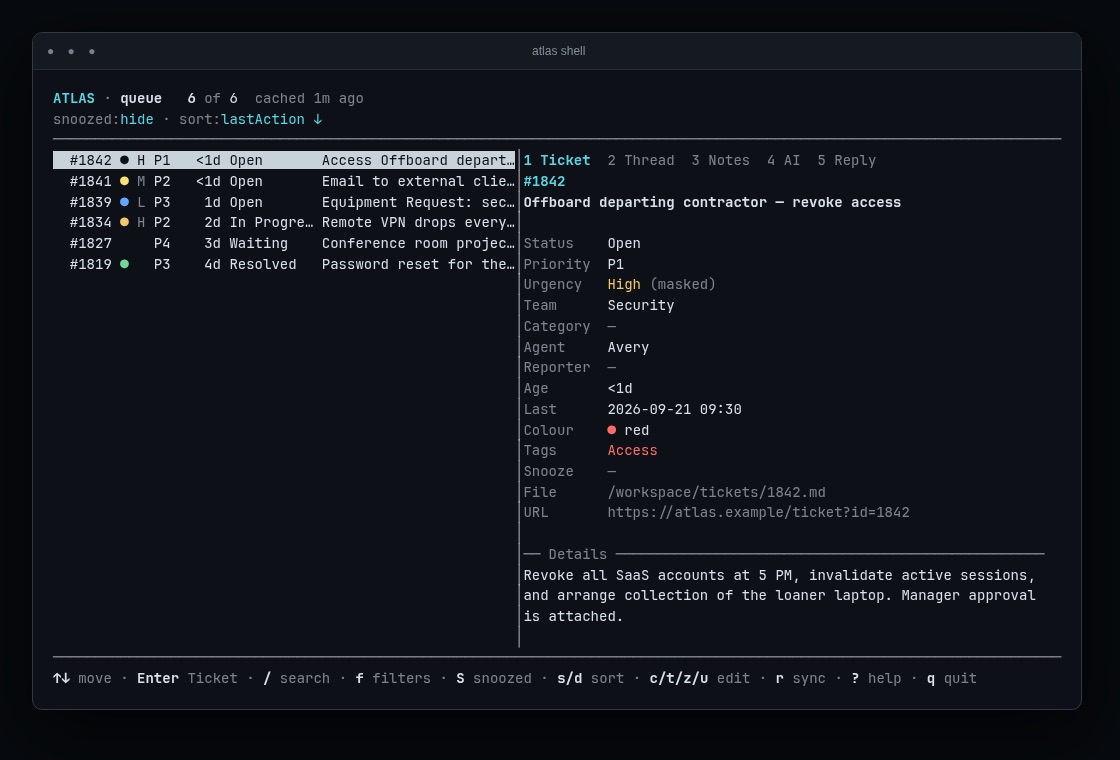Click the up-down move arrows in footer
Screen dimensions: 1120x760
[61, 678]
